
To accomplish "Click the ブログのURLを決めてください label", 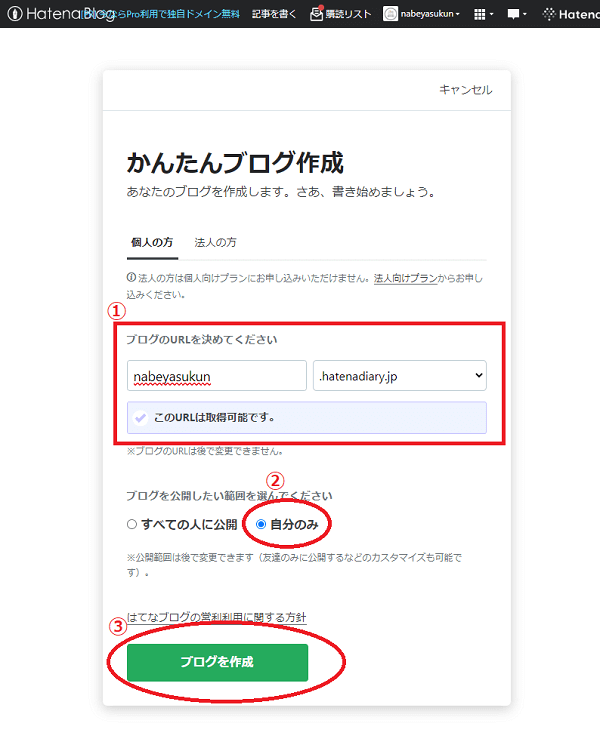I will pyautogui.click(x=202, y=340).
